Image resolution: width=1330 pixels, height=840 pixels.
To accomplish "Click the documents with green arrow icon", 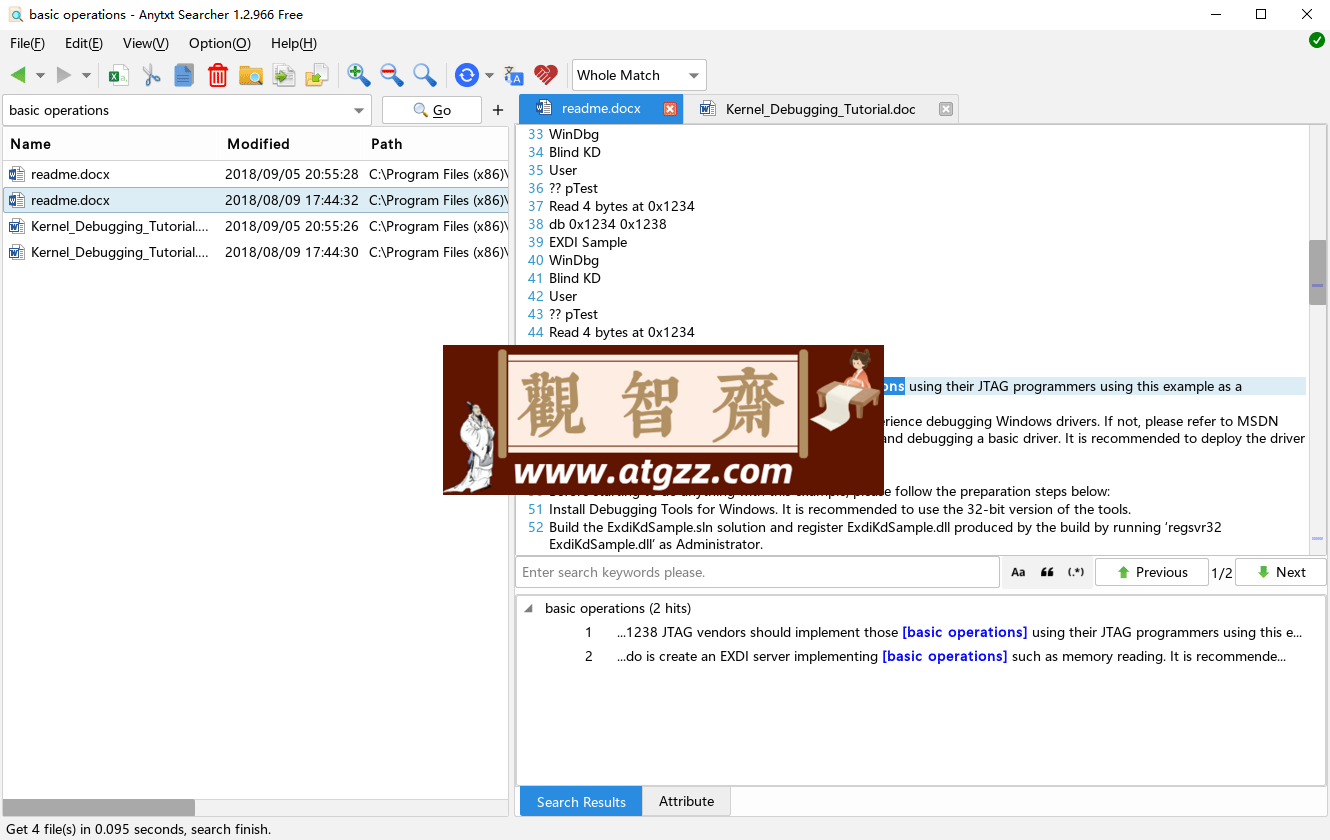I will click(284, 75).
